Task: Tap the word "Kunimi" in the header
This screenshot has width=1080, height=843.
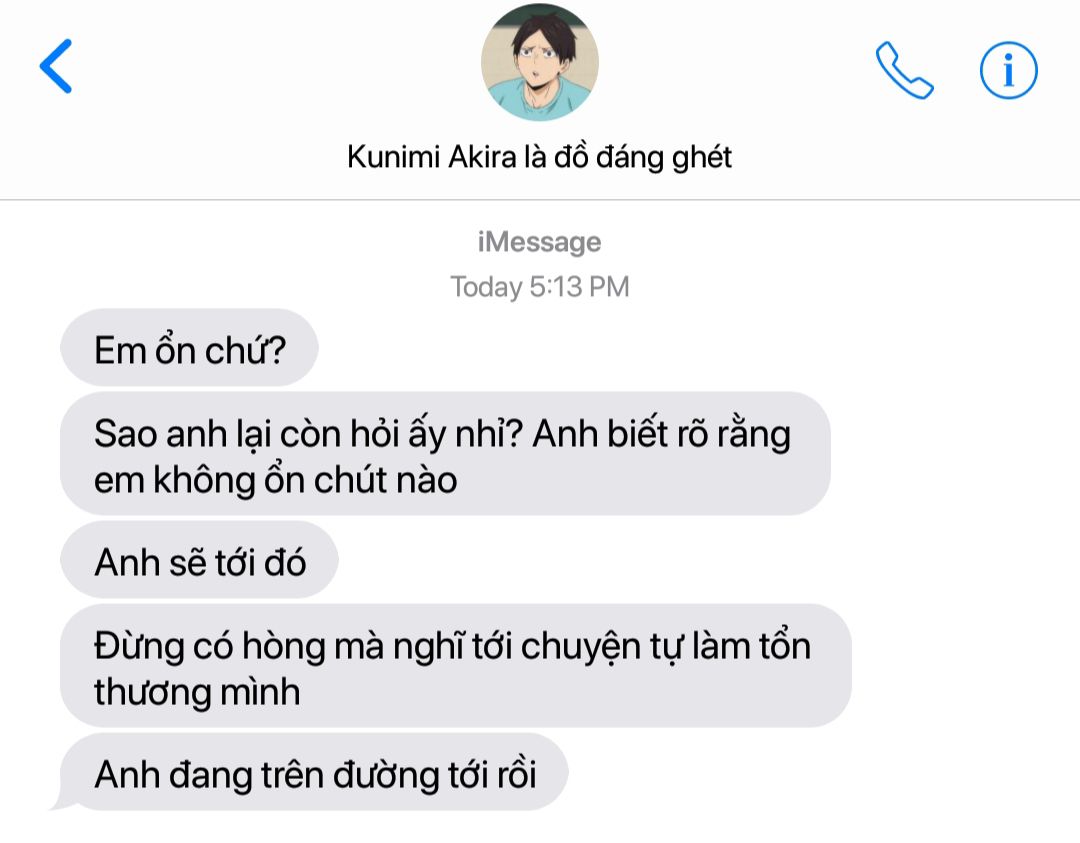Action: [393, 156]
